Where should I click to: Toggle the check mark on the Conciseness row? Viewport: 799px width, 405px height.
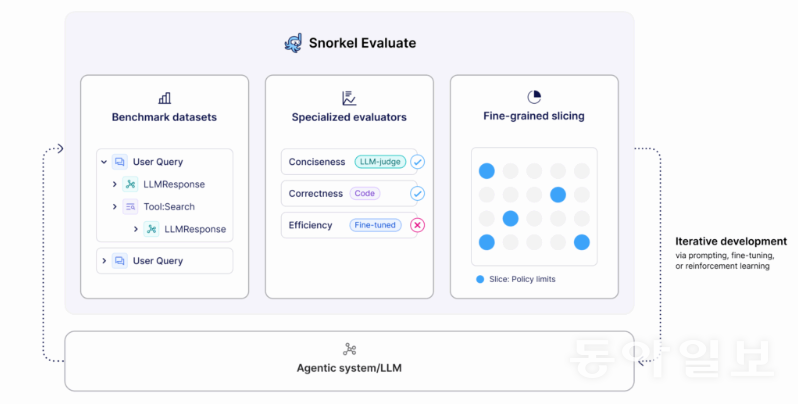[417, 162]
